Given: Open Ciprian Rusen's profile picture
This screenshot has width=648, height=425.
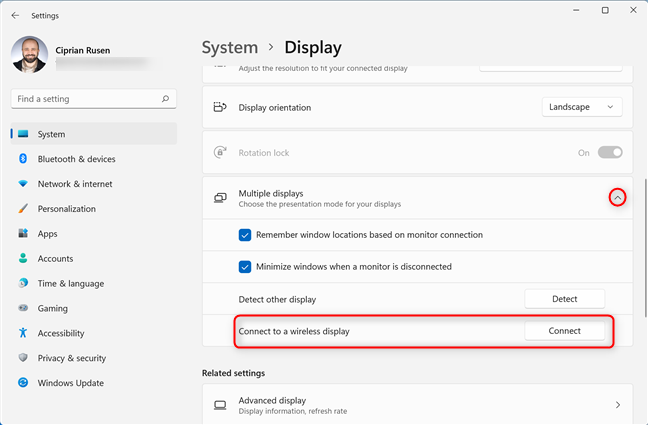Looking at the screenshot, I should click(x=29, y=55).
